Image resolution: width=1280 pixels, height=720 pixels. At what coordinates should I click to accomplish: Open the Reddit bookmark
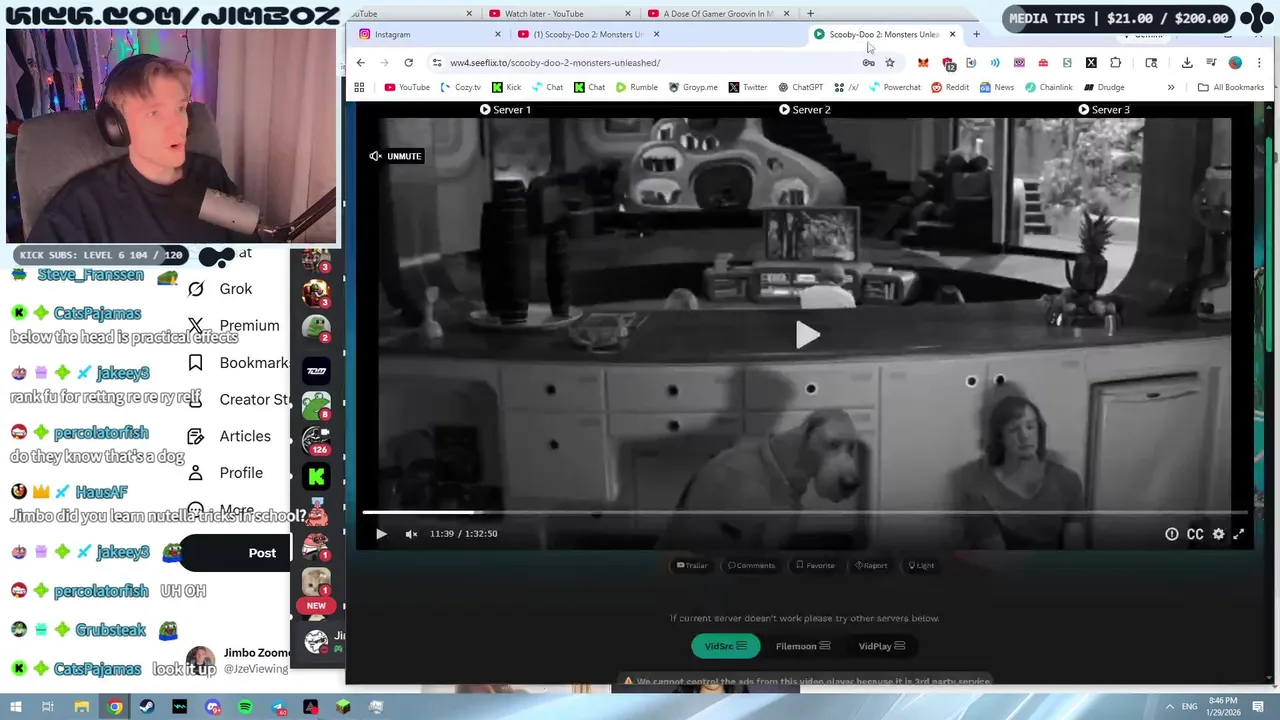(x=950, y=87)
